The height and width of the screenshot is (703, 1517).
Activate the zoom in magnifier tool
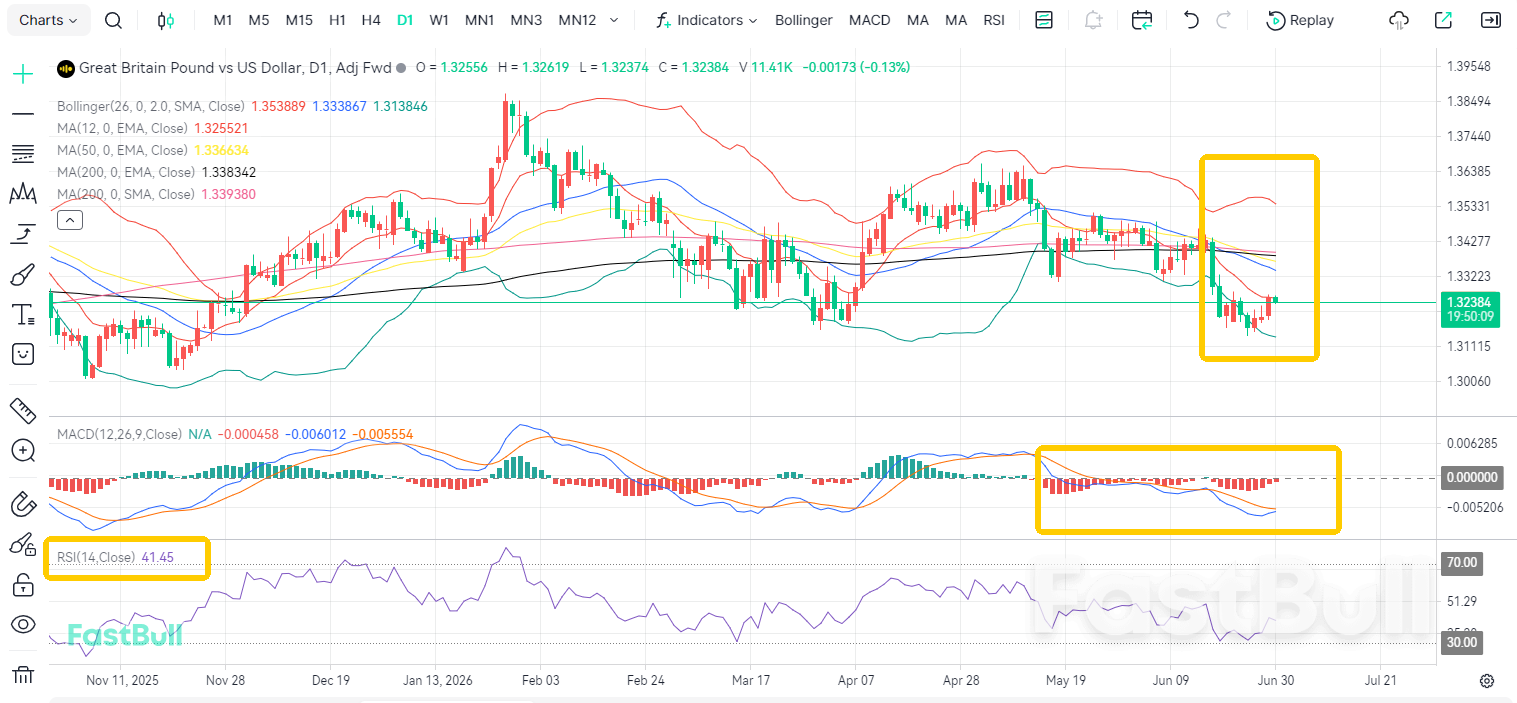tap(23, 451)
